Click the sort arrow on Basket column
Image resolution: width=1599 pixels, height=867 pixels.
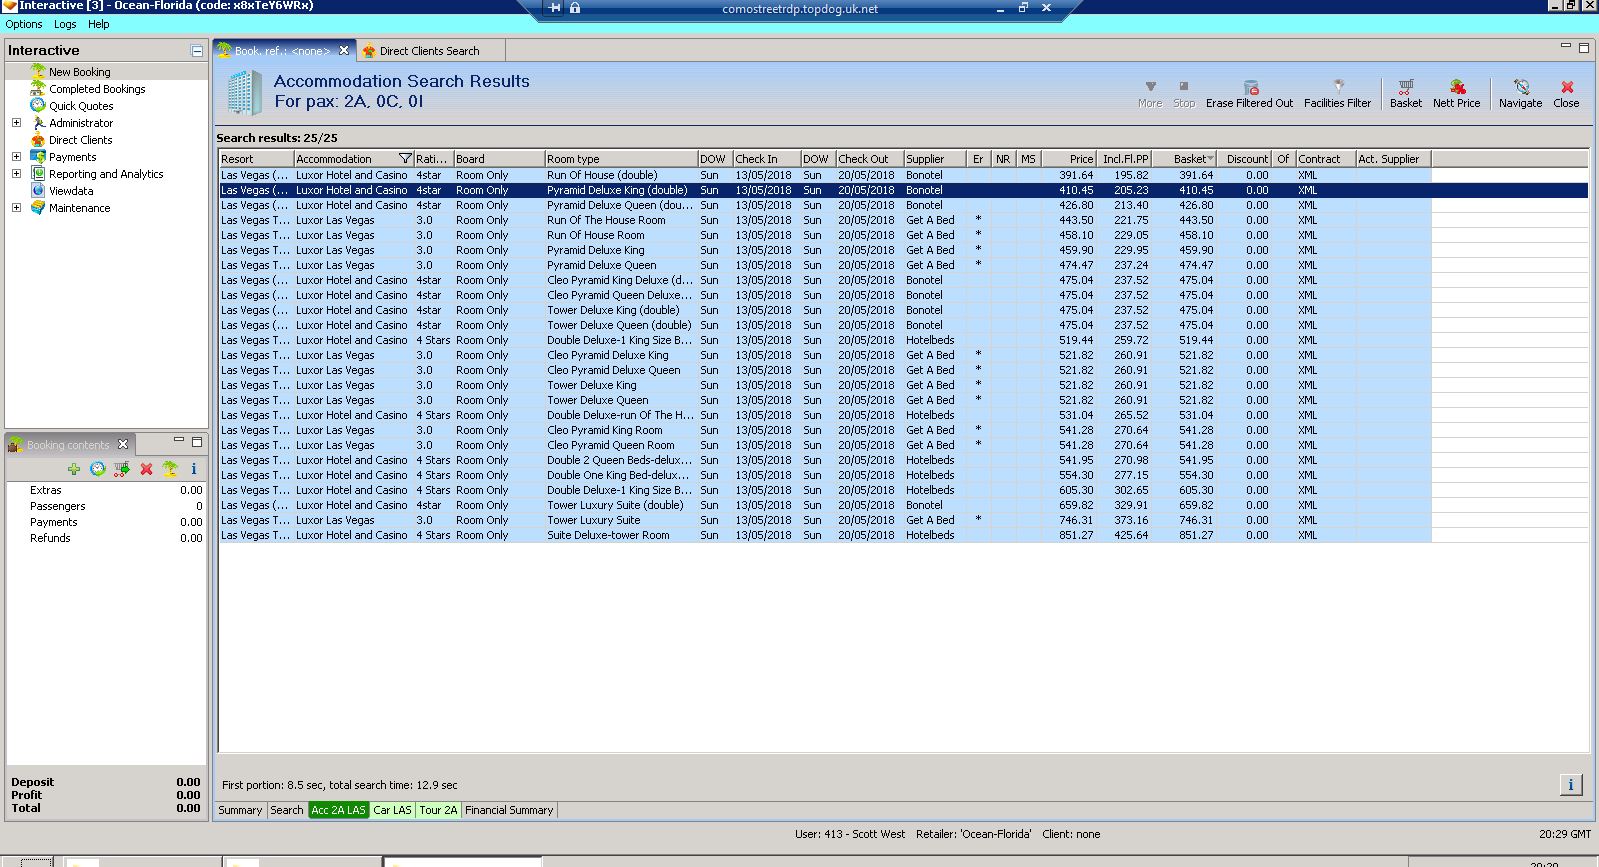[x=1210, y=158]
